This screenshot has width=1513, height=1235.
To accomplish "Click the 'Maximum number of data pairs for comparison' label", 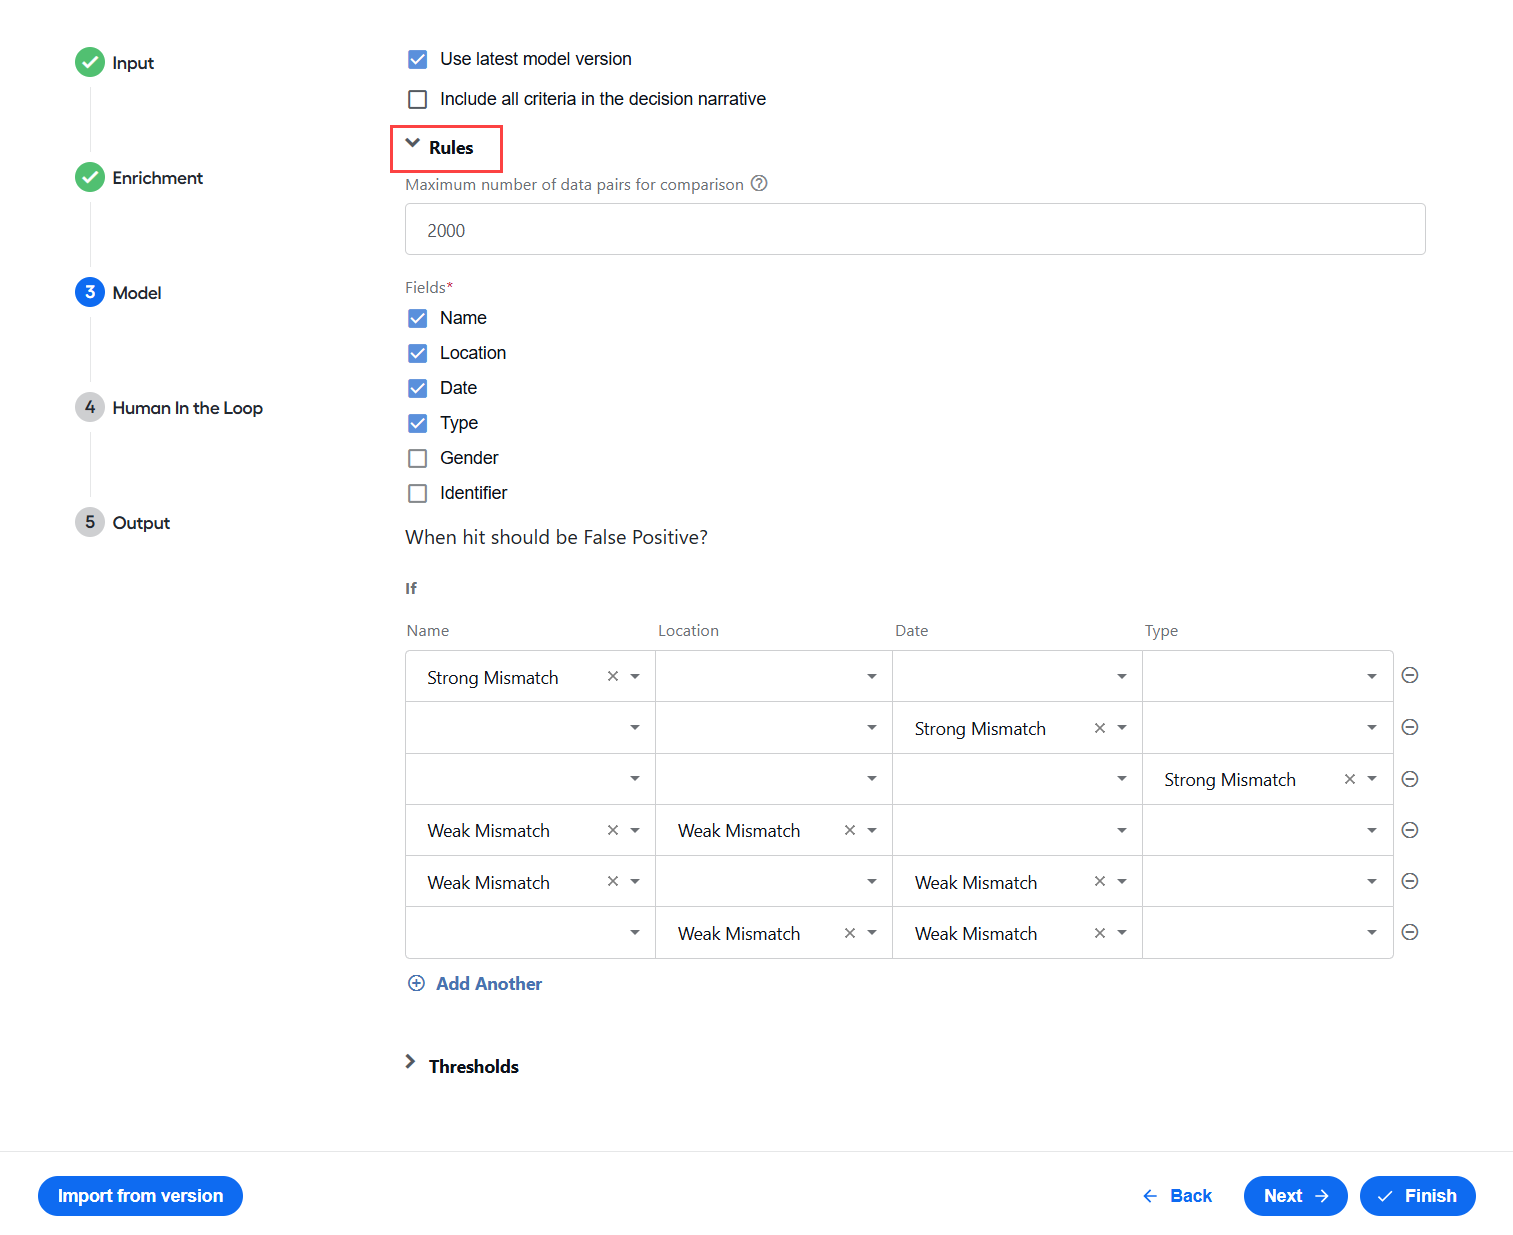I will [x=574, y=184].
